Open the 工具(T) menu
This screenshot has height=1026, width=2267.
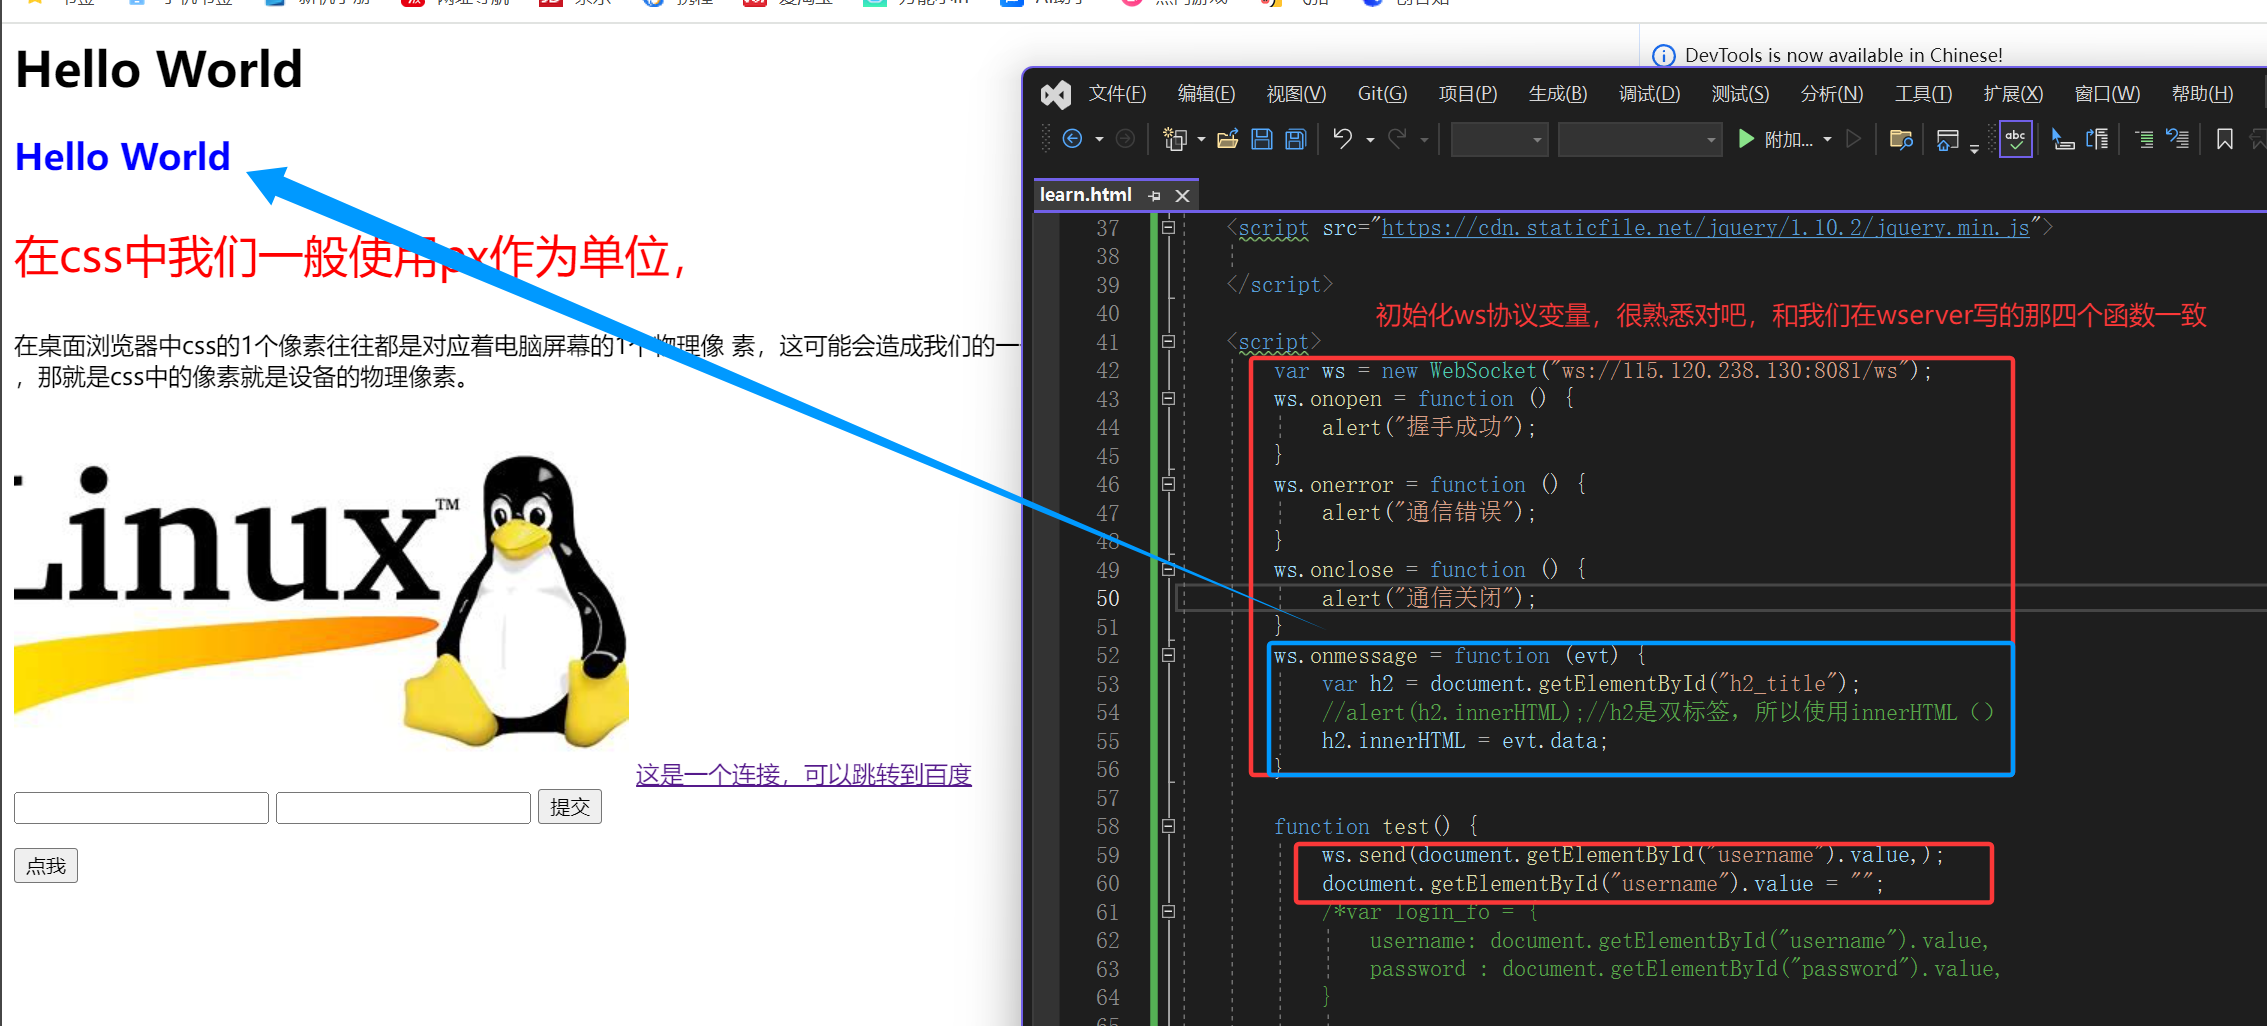(1923, 94)
